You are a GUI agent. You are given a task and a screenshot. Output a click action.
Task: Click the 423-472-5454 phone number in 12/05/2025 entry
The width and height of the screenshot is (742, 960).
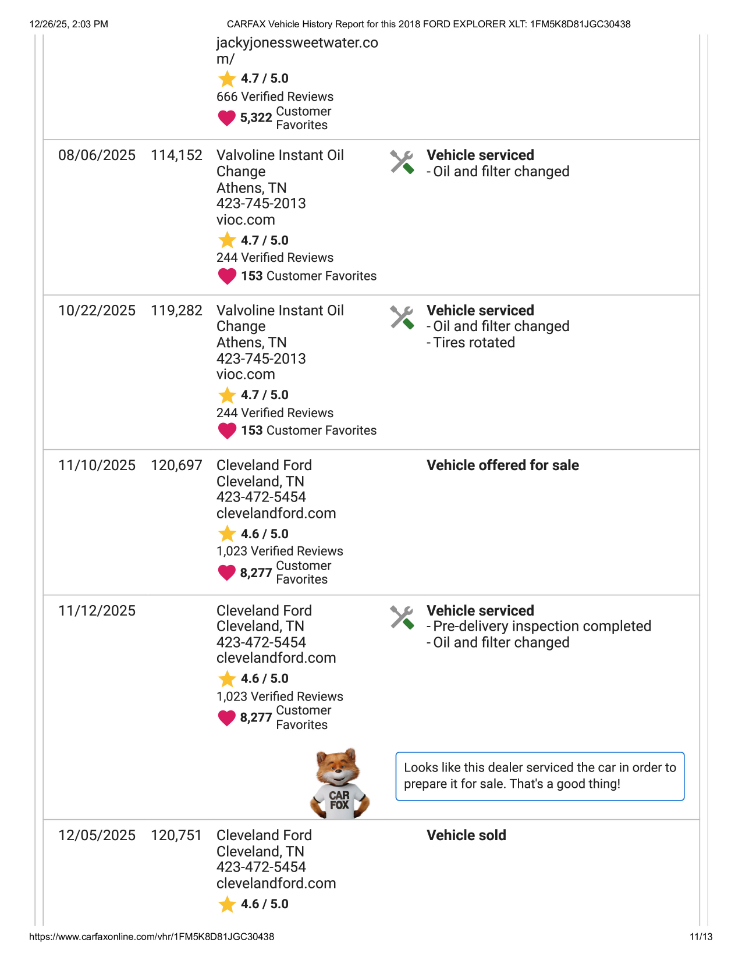[x=261, y=867]
